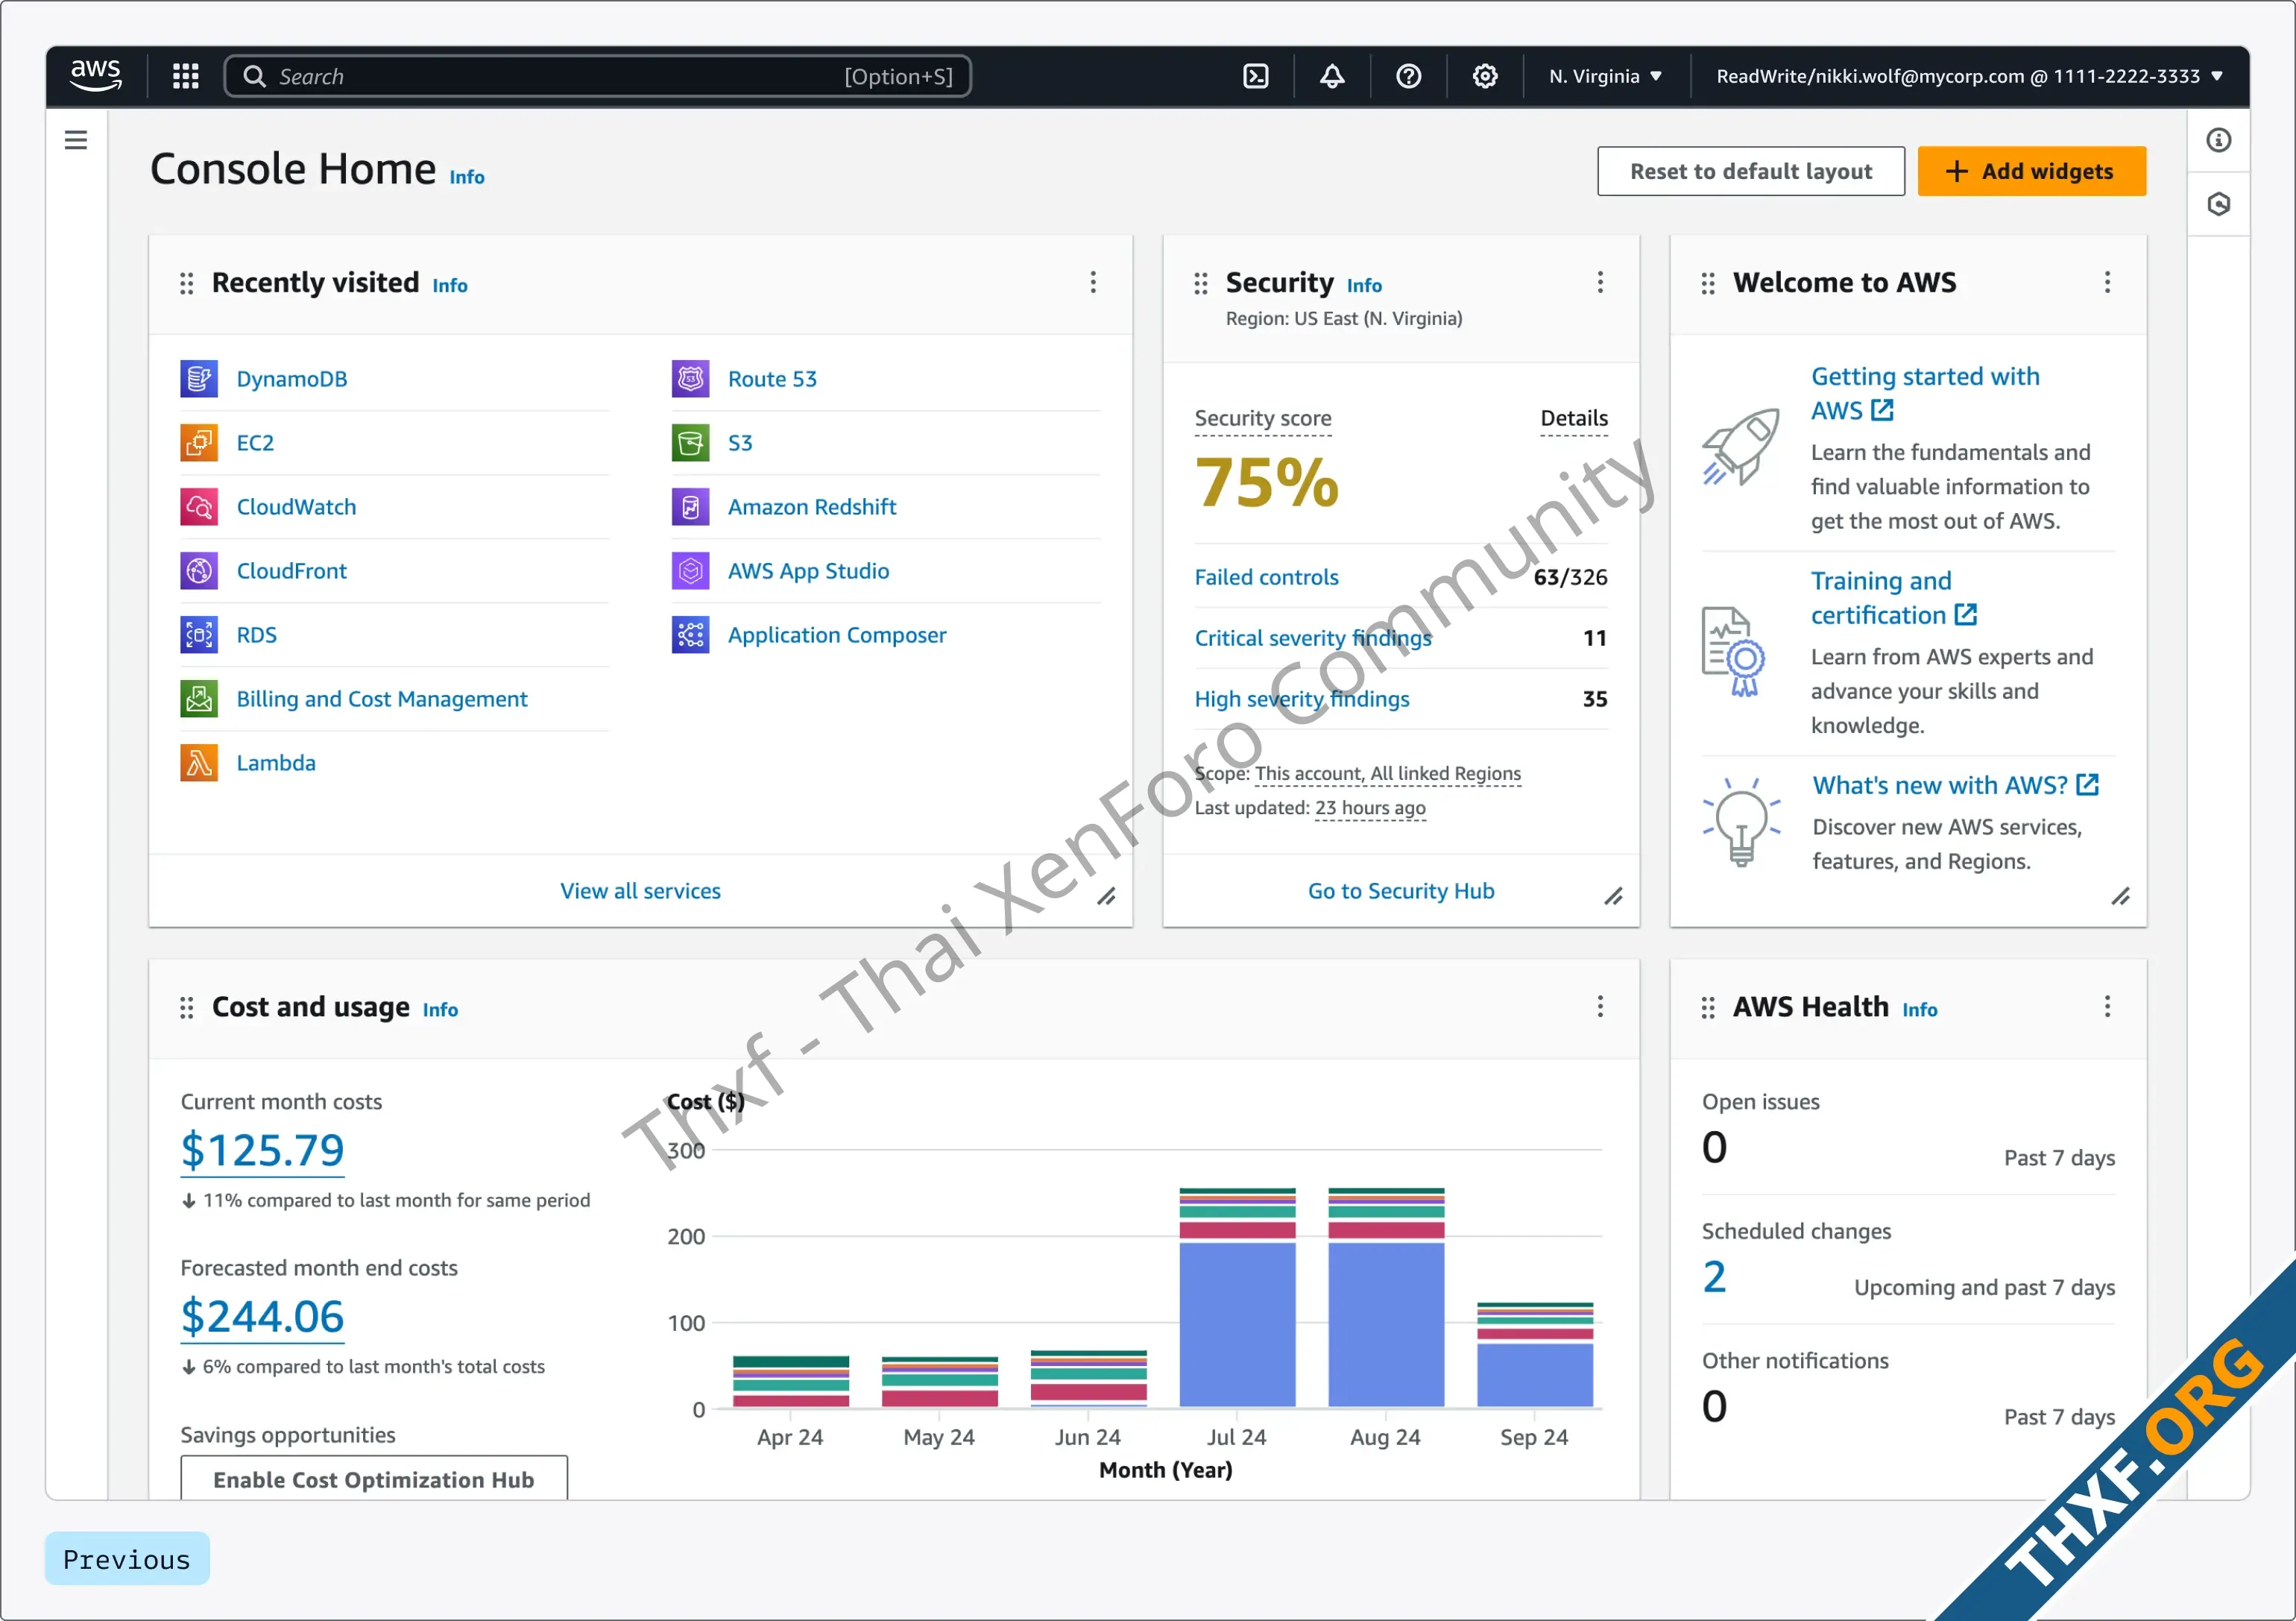
Task: Click the Security widget resize handle
Action: click(x=1614, y=896)
